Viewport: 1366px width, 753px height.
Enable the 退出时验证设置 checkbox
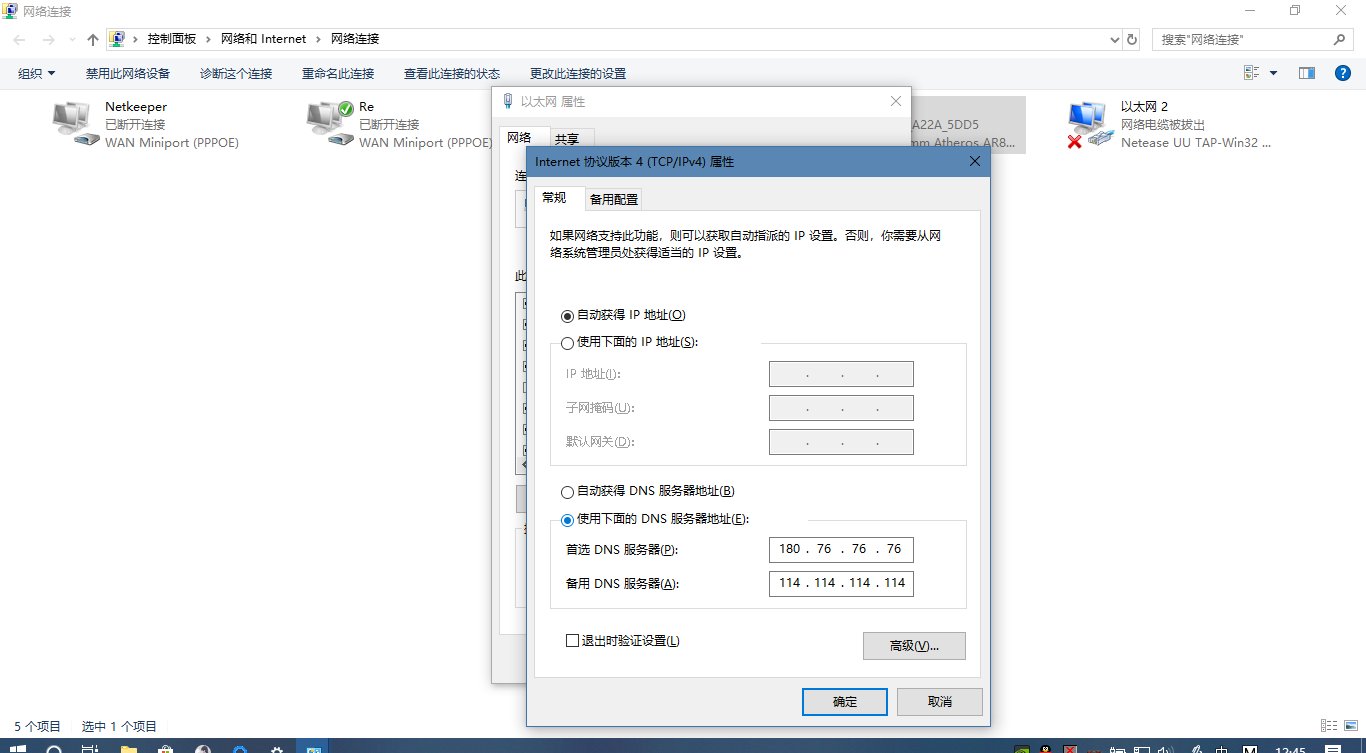coord(572,641)
